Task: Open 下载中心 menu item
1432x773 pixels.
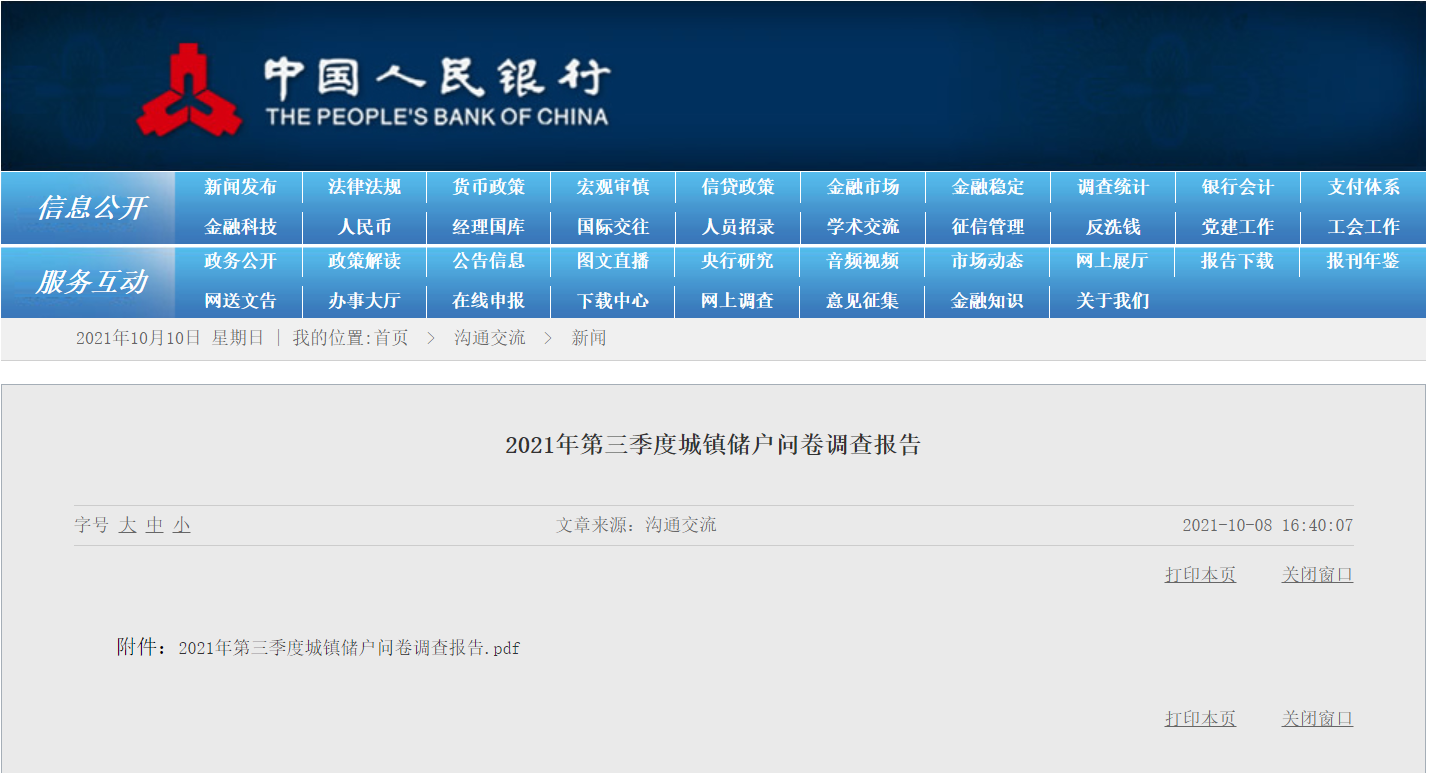Action: [613, 301]
